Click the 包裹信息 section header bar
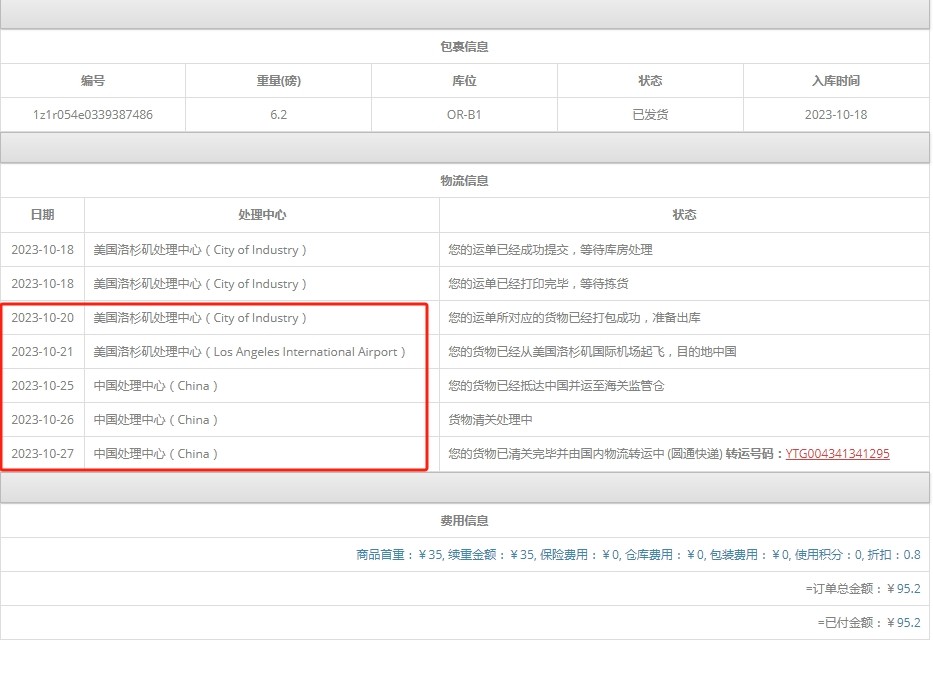The width and height of the screenshot is (933, 678). coord(466,46)
